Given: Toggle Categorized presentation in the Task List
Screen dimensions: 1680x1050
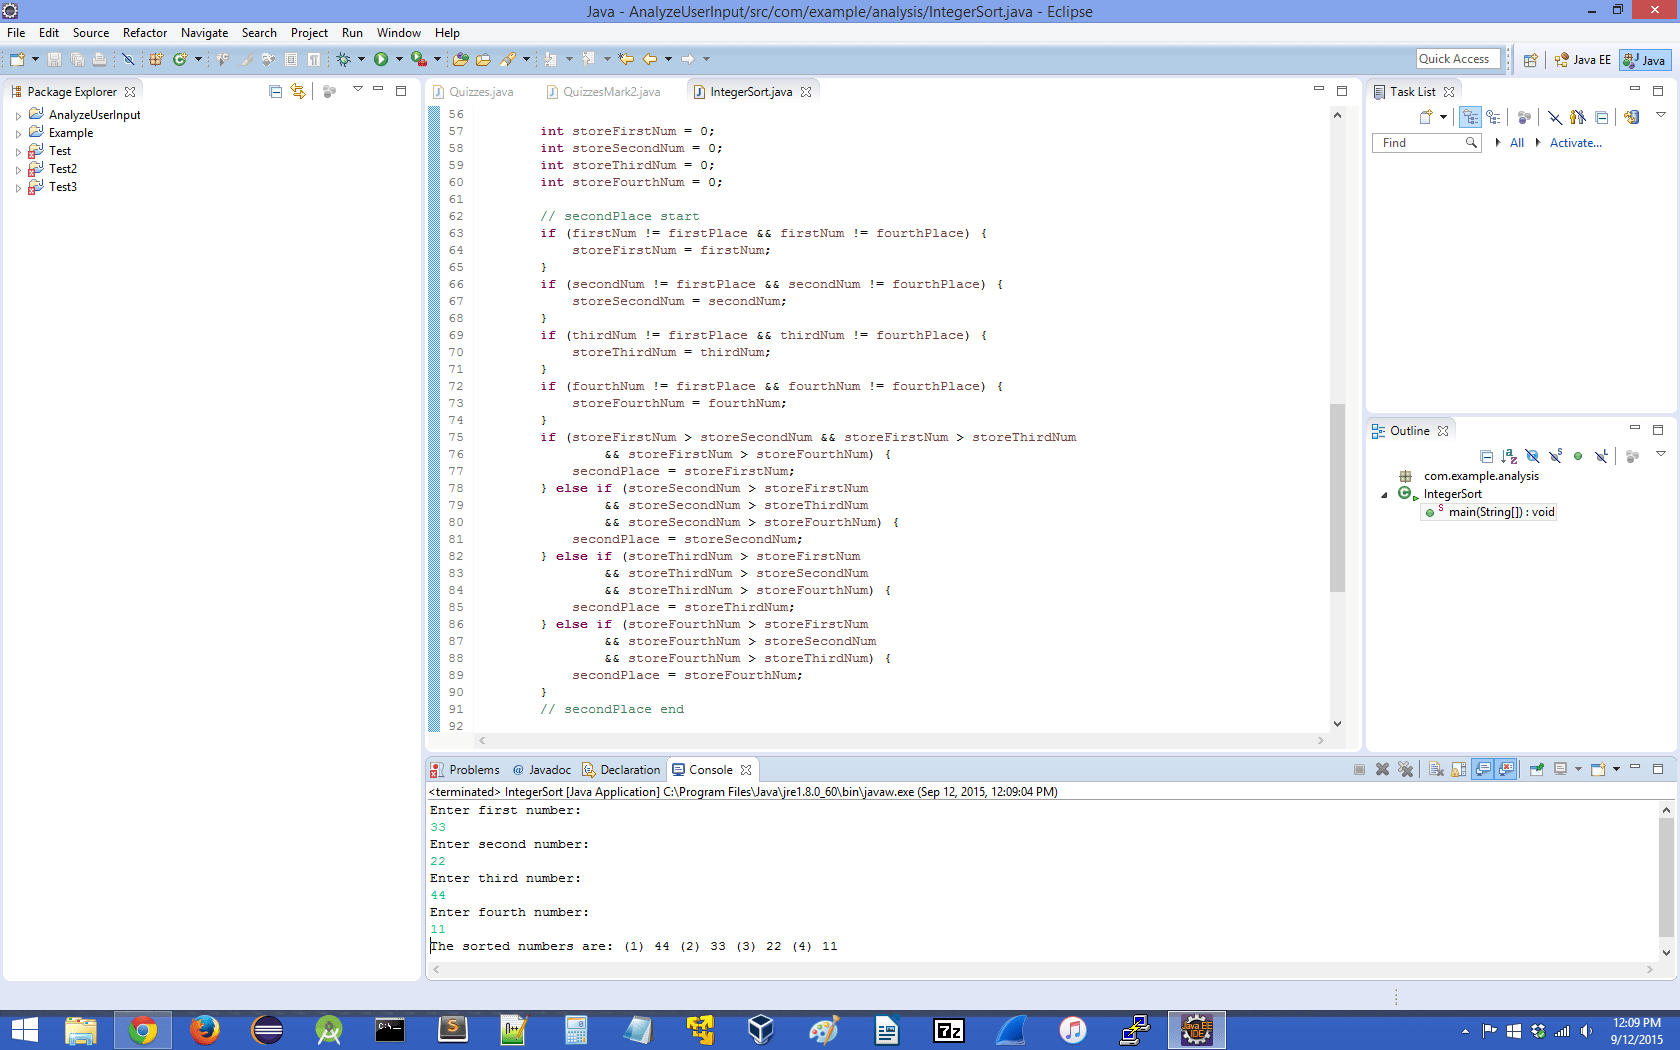Looking at the screenshot, I should pyautogui.click(x=1471, y=117).
